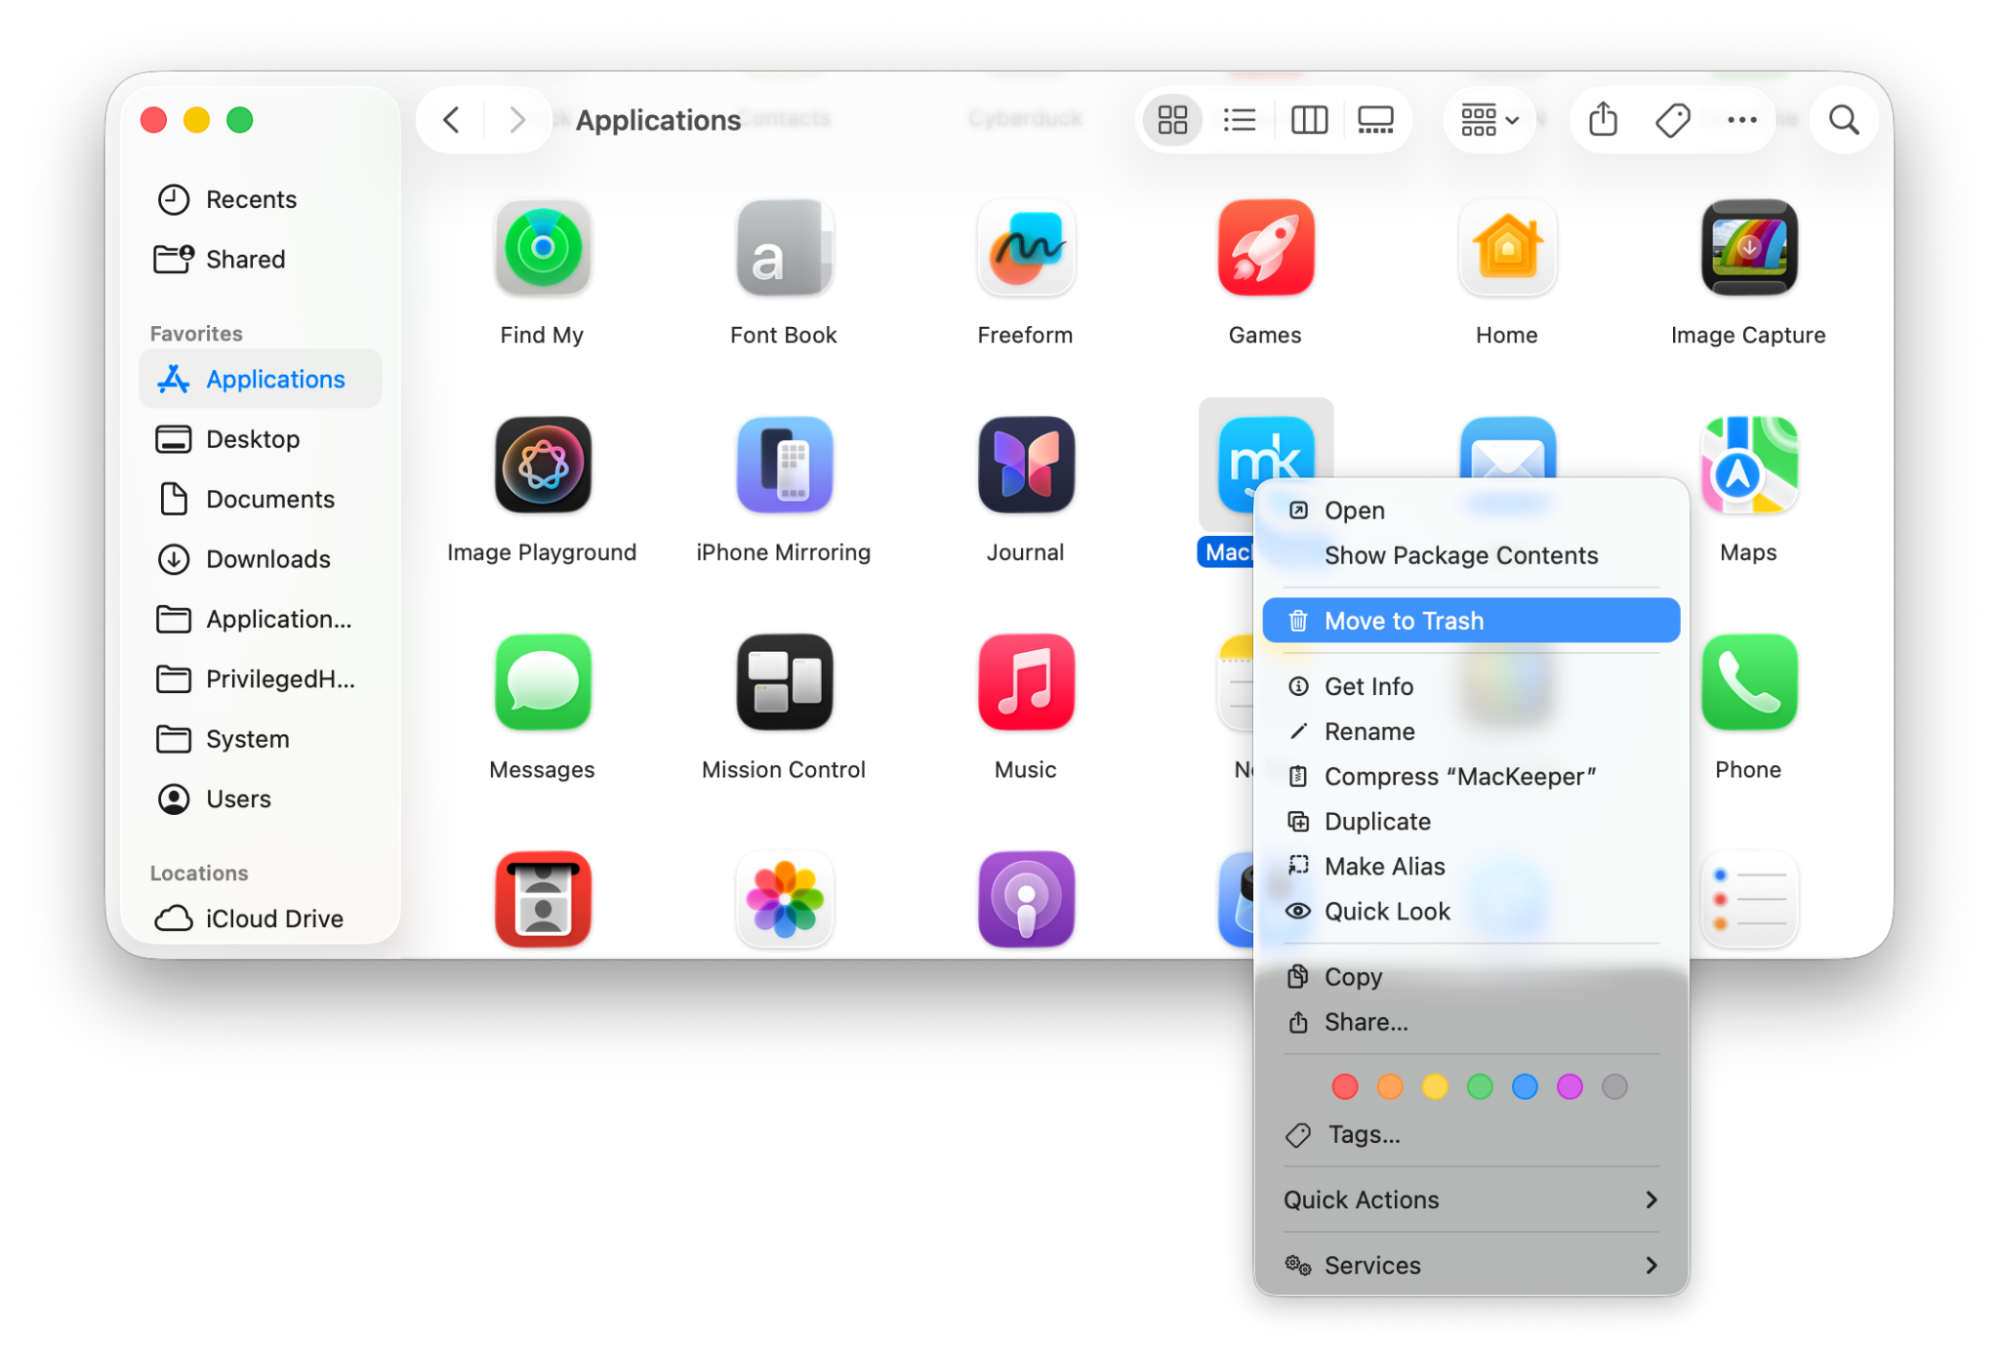Open Downloads in the sidebar

(x=267, y=559)
